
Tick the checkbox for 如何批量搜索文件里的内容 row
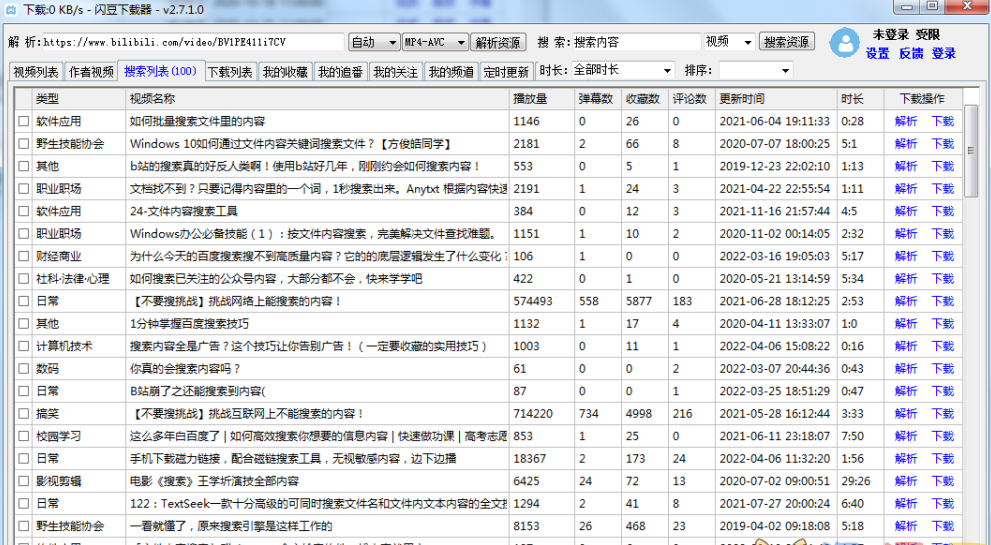[x=23, y=121]
